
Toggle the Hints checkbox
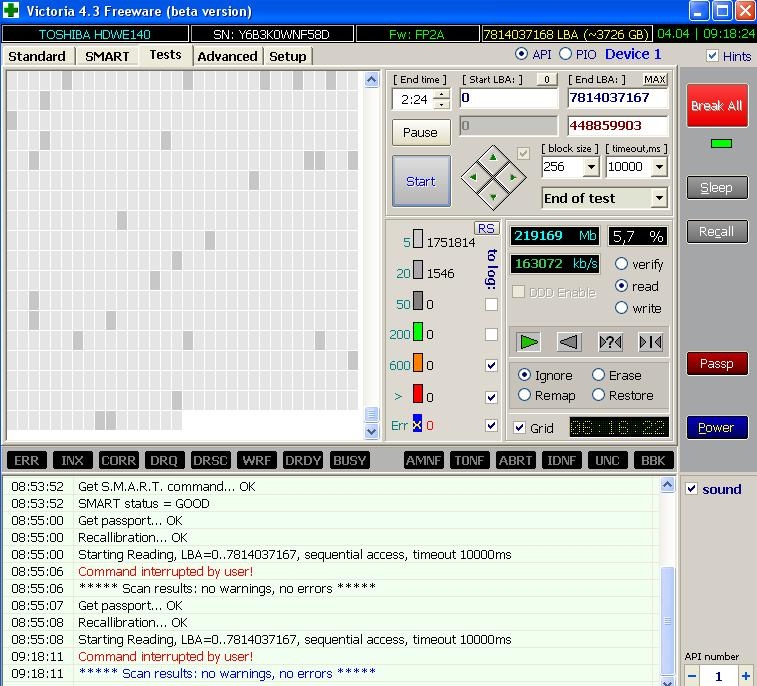tap(712, 56)
